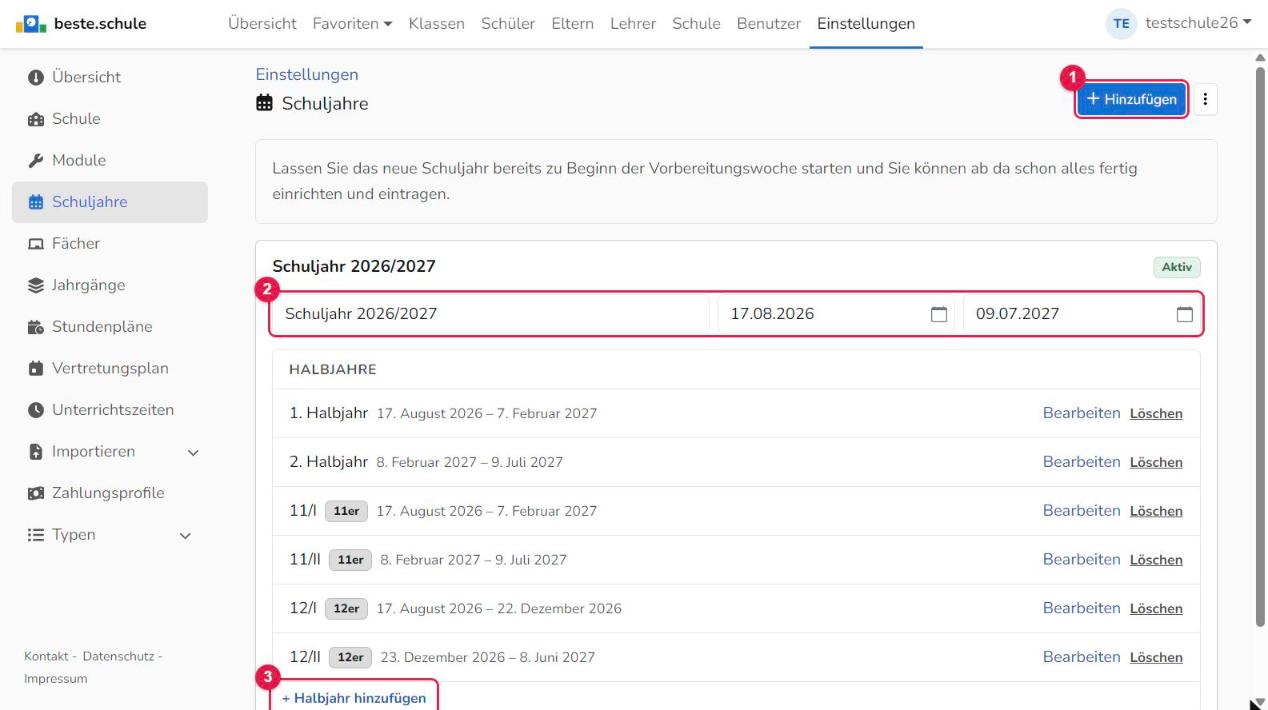Viewport: 1268px width, 710px height.
Task: Expand the Importieren submenu chevron
Action: point(192,452)
